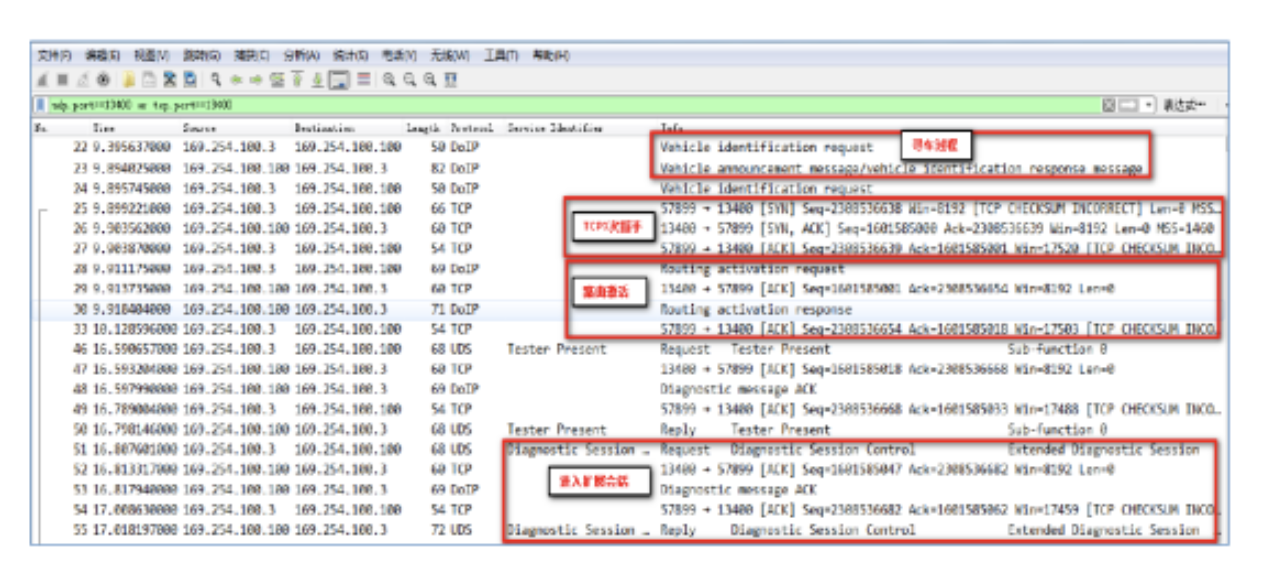1268x580 pixels.
Task: Zoom in the packet list text
Action: tap(389, 80)
